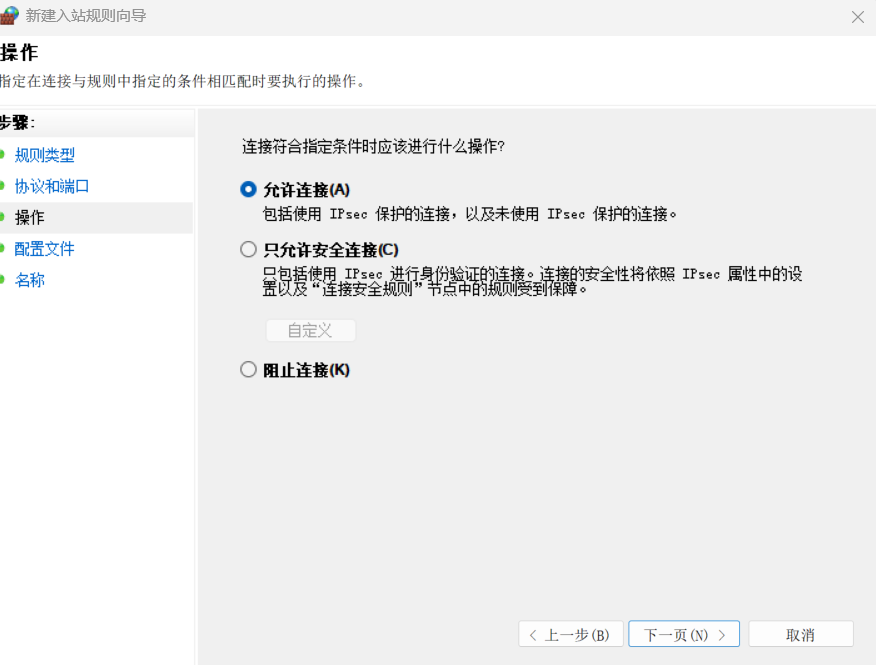Open the 协议和端口 step
Screen dimensions: 876x665
[x=52, y=186]
